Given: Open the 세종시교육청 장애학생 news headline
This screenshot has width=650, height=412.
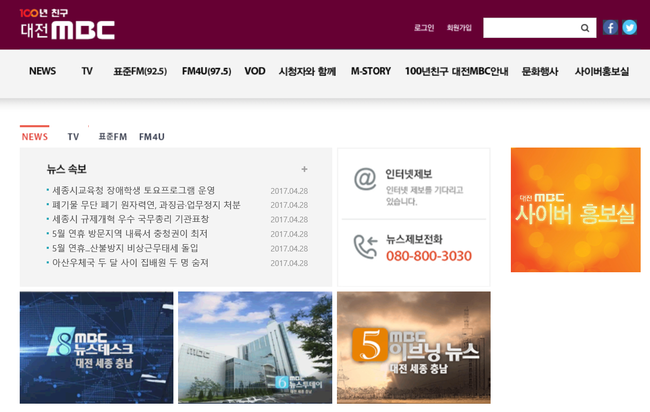Looking at the screenshot, I should tap(133, 190).
